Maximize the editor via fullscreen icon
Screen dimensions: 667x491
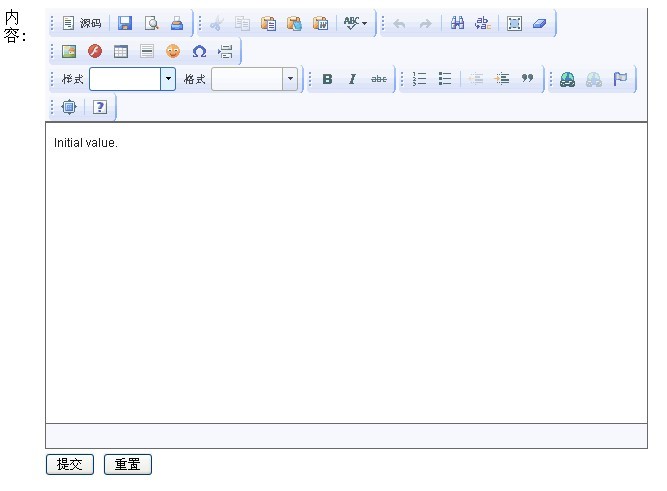click(69, 107)
